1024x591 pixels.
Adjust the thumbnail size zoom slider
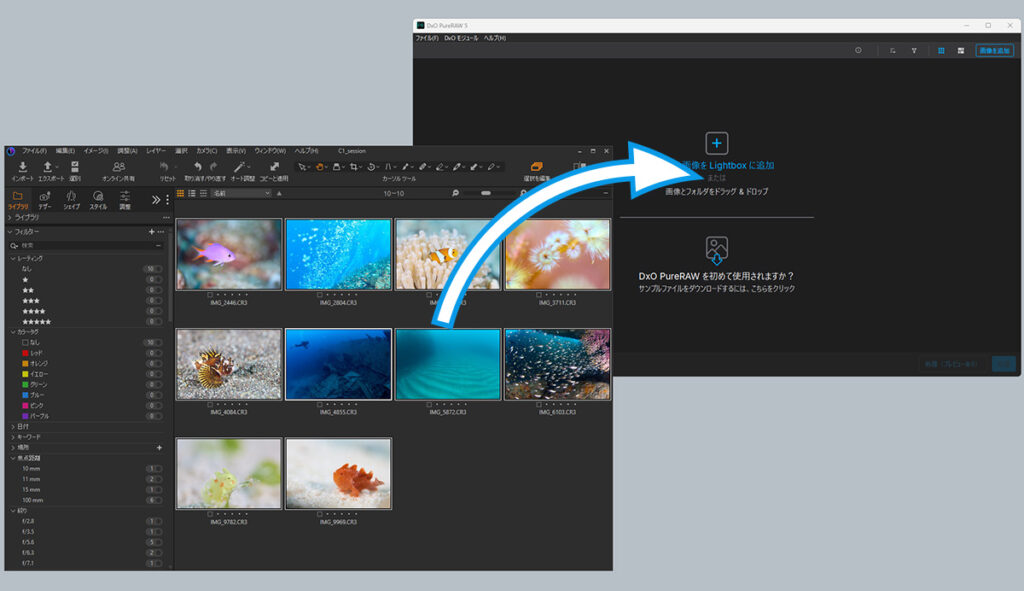(x=486, y=193)
